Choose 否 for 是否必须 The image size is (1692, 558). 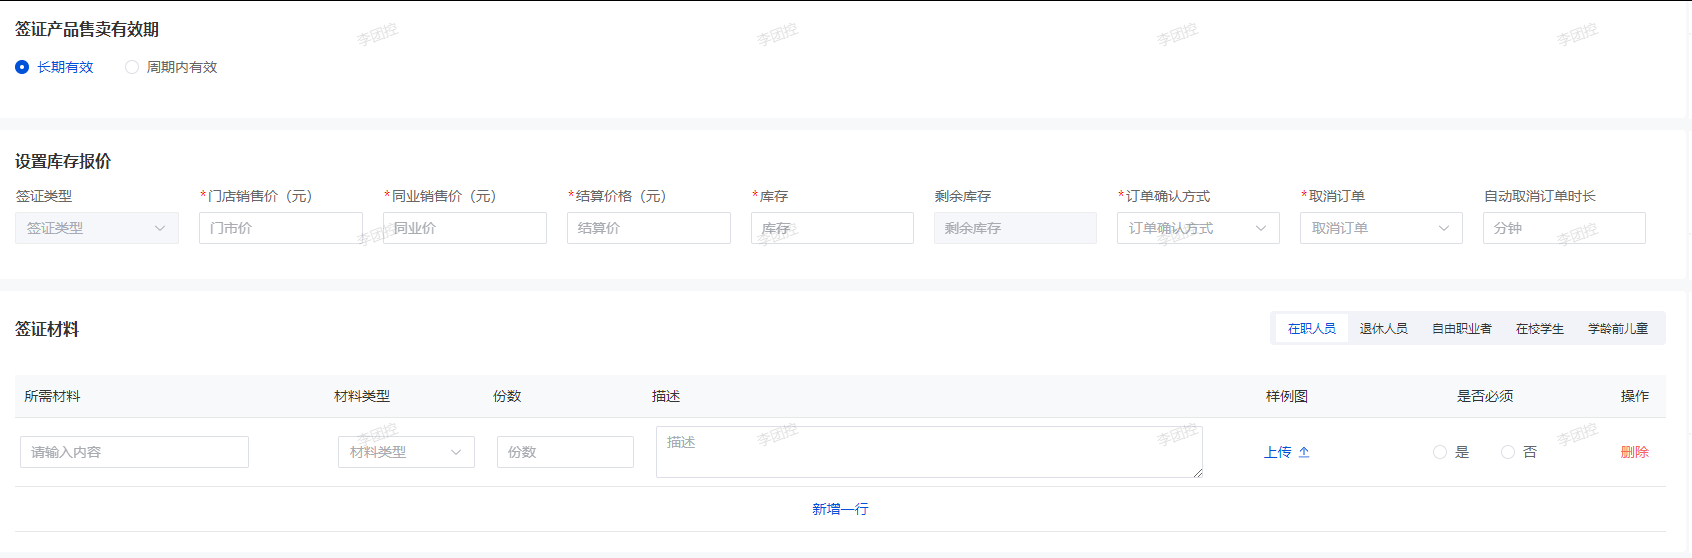pos(1508,452)
